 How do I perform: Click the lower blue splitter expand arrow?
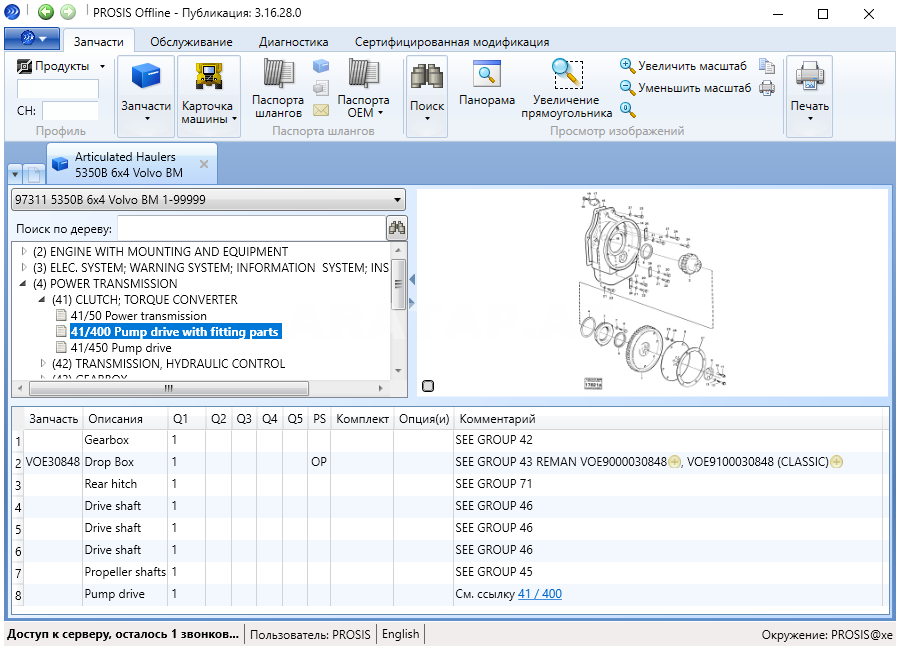click(412, 302)
